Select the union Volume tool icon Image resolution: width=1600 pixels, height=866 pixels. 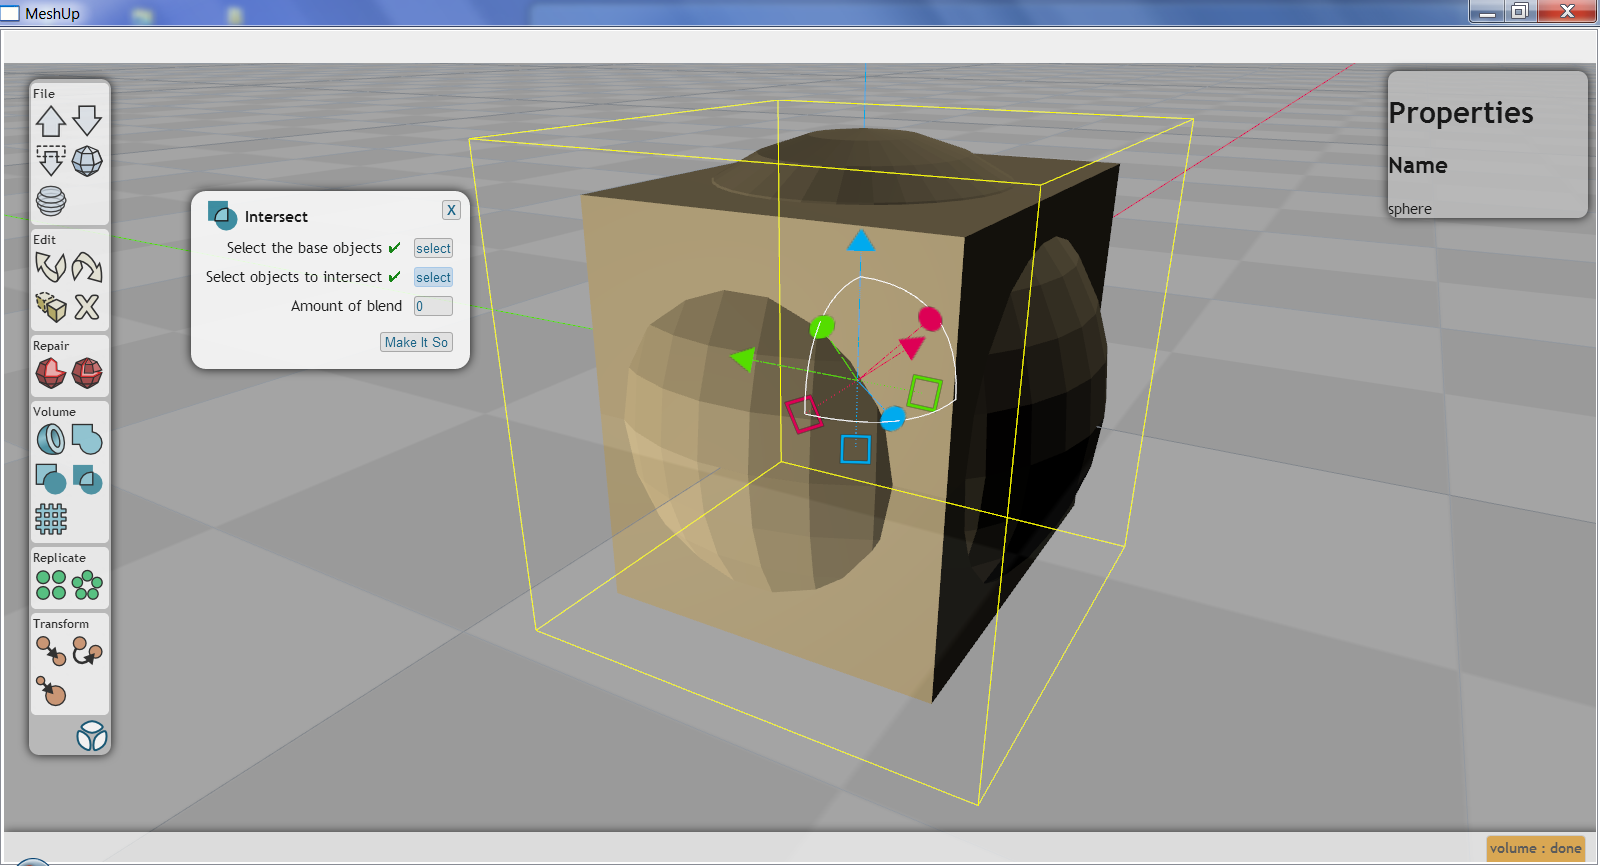tap(87, 439)
